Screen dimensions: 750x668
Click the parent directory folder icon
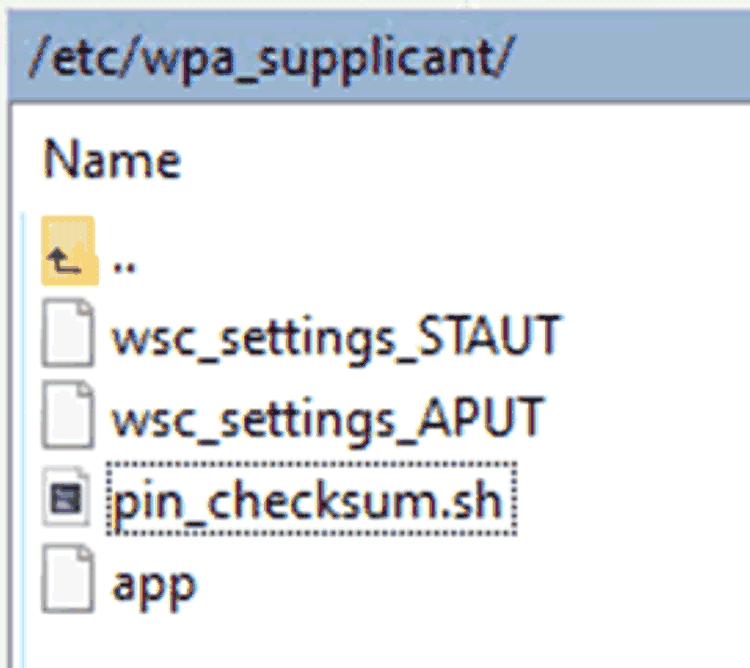click(67, 251)
